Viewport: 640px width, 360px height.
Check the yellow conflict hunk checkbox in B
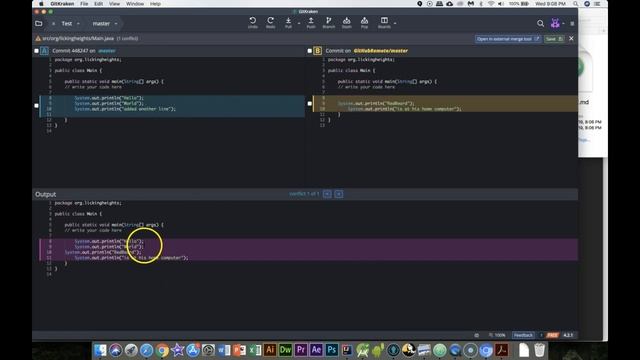[310, 103]
